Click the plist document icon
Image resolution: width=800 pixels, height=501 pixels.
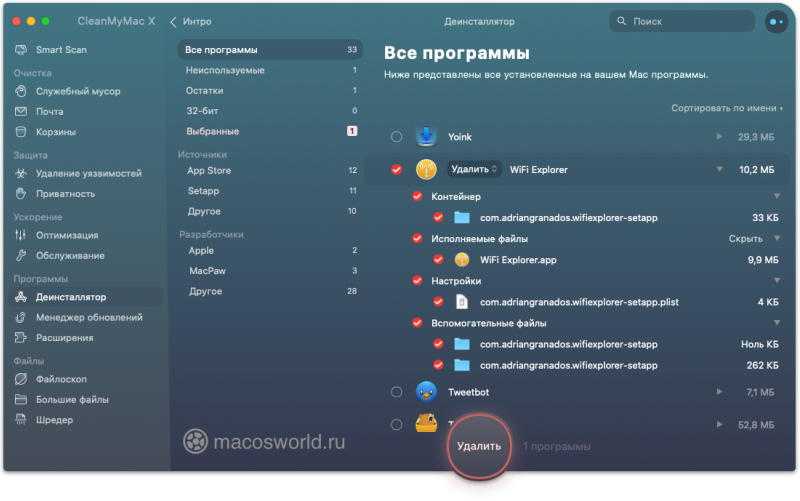pyautogui.click(x=462, y=302)
